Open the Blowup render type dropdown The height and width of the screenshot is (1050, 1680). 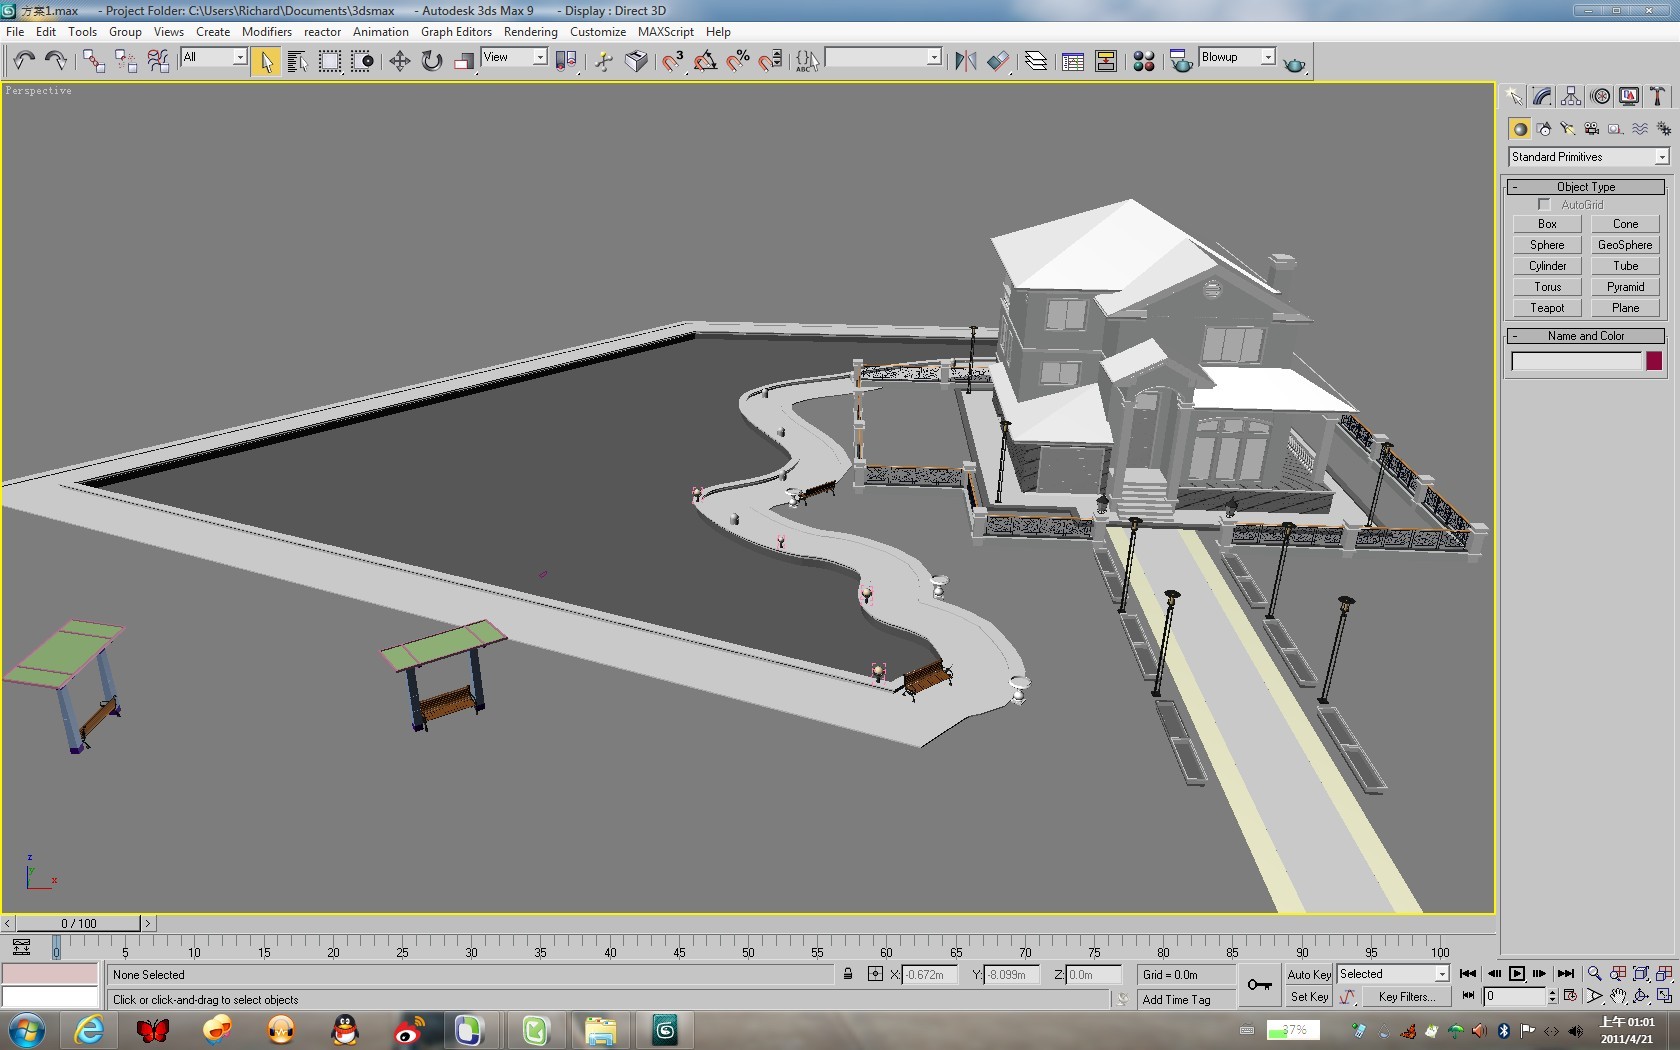tap(1237, 57)
